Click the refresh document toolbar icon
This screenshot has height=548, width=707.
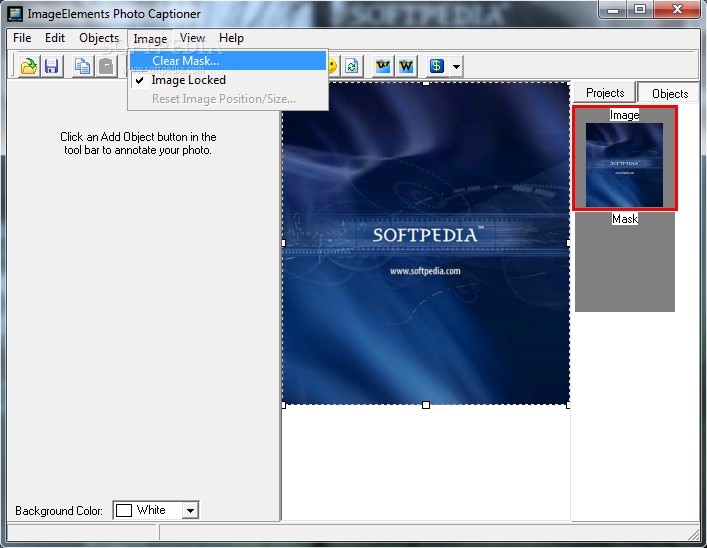(352, 66)
